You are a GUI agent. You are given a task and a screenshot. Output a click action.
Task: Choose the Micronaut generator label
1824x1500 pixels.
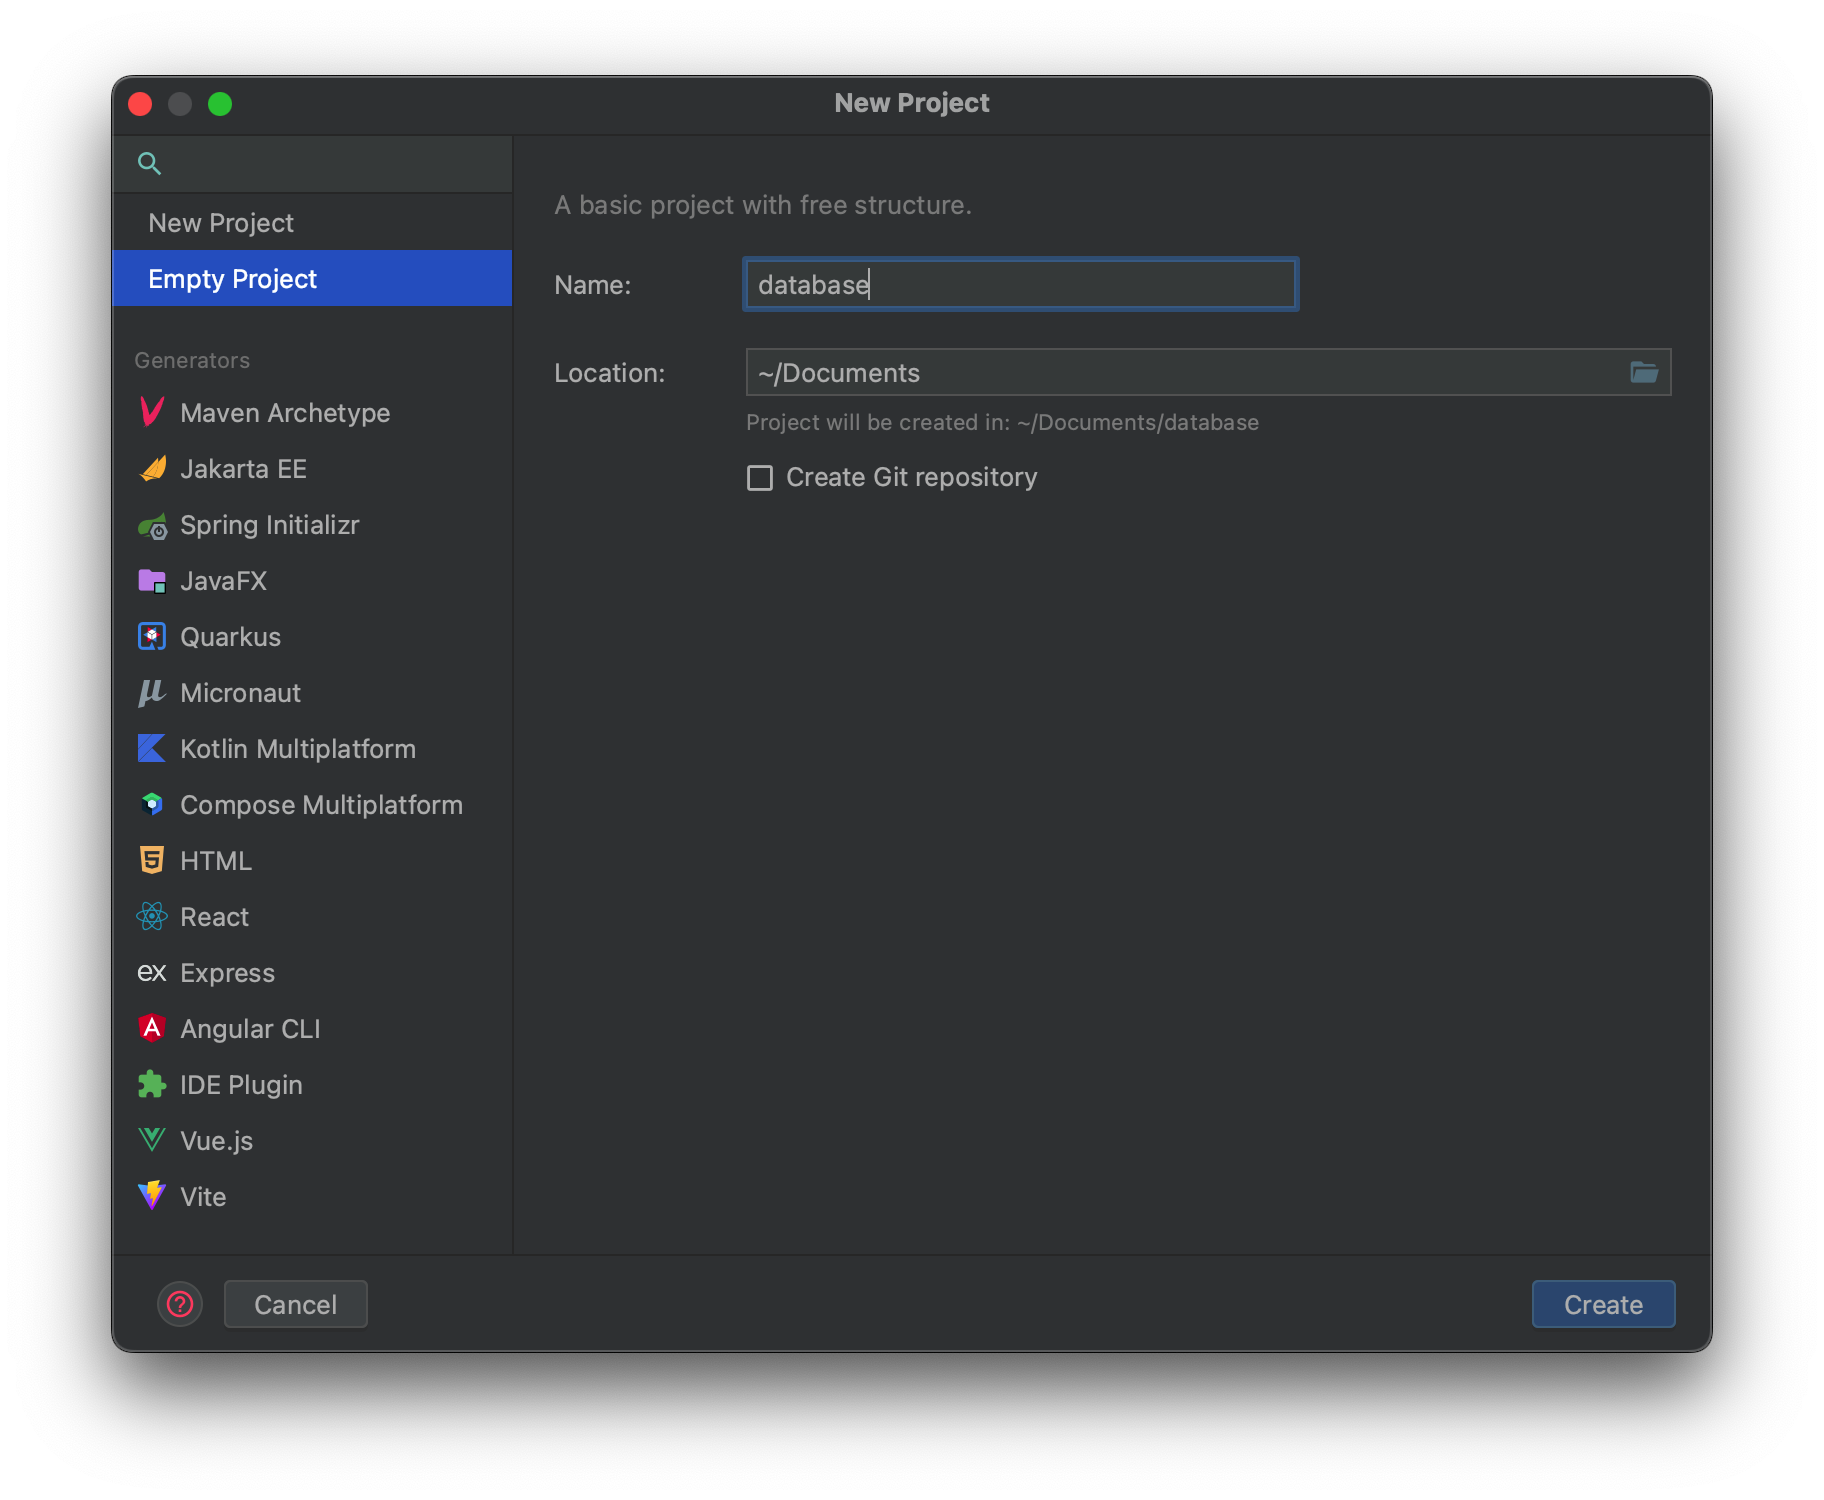(x=240, y=693)
